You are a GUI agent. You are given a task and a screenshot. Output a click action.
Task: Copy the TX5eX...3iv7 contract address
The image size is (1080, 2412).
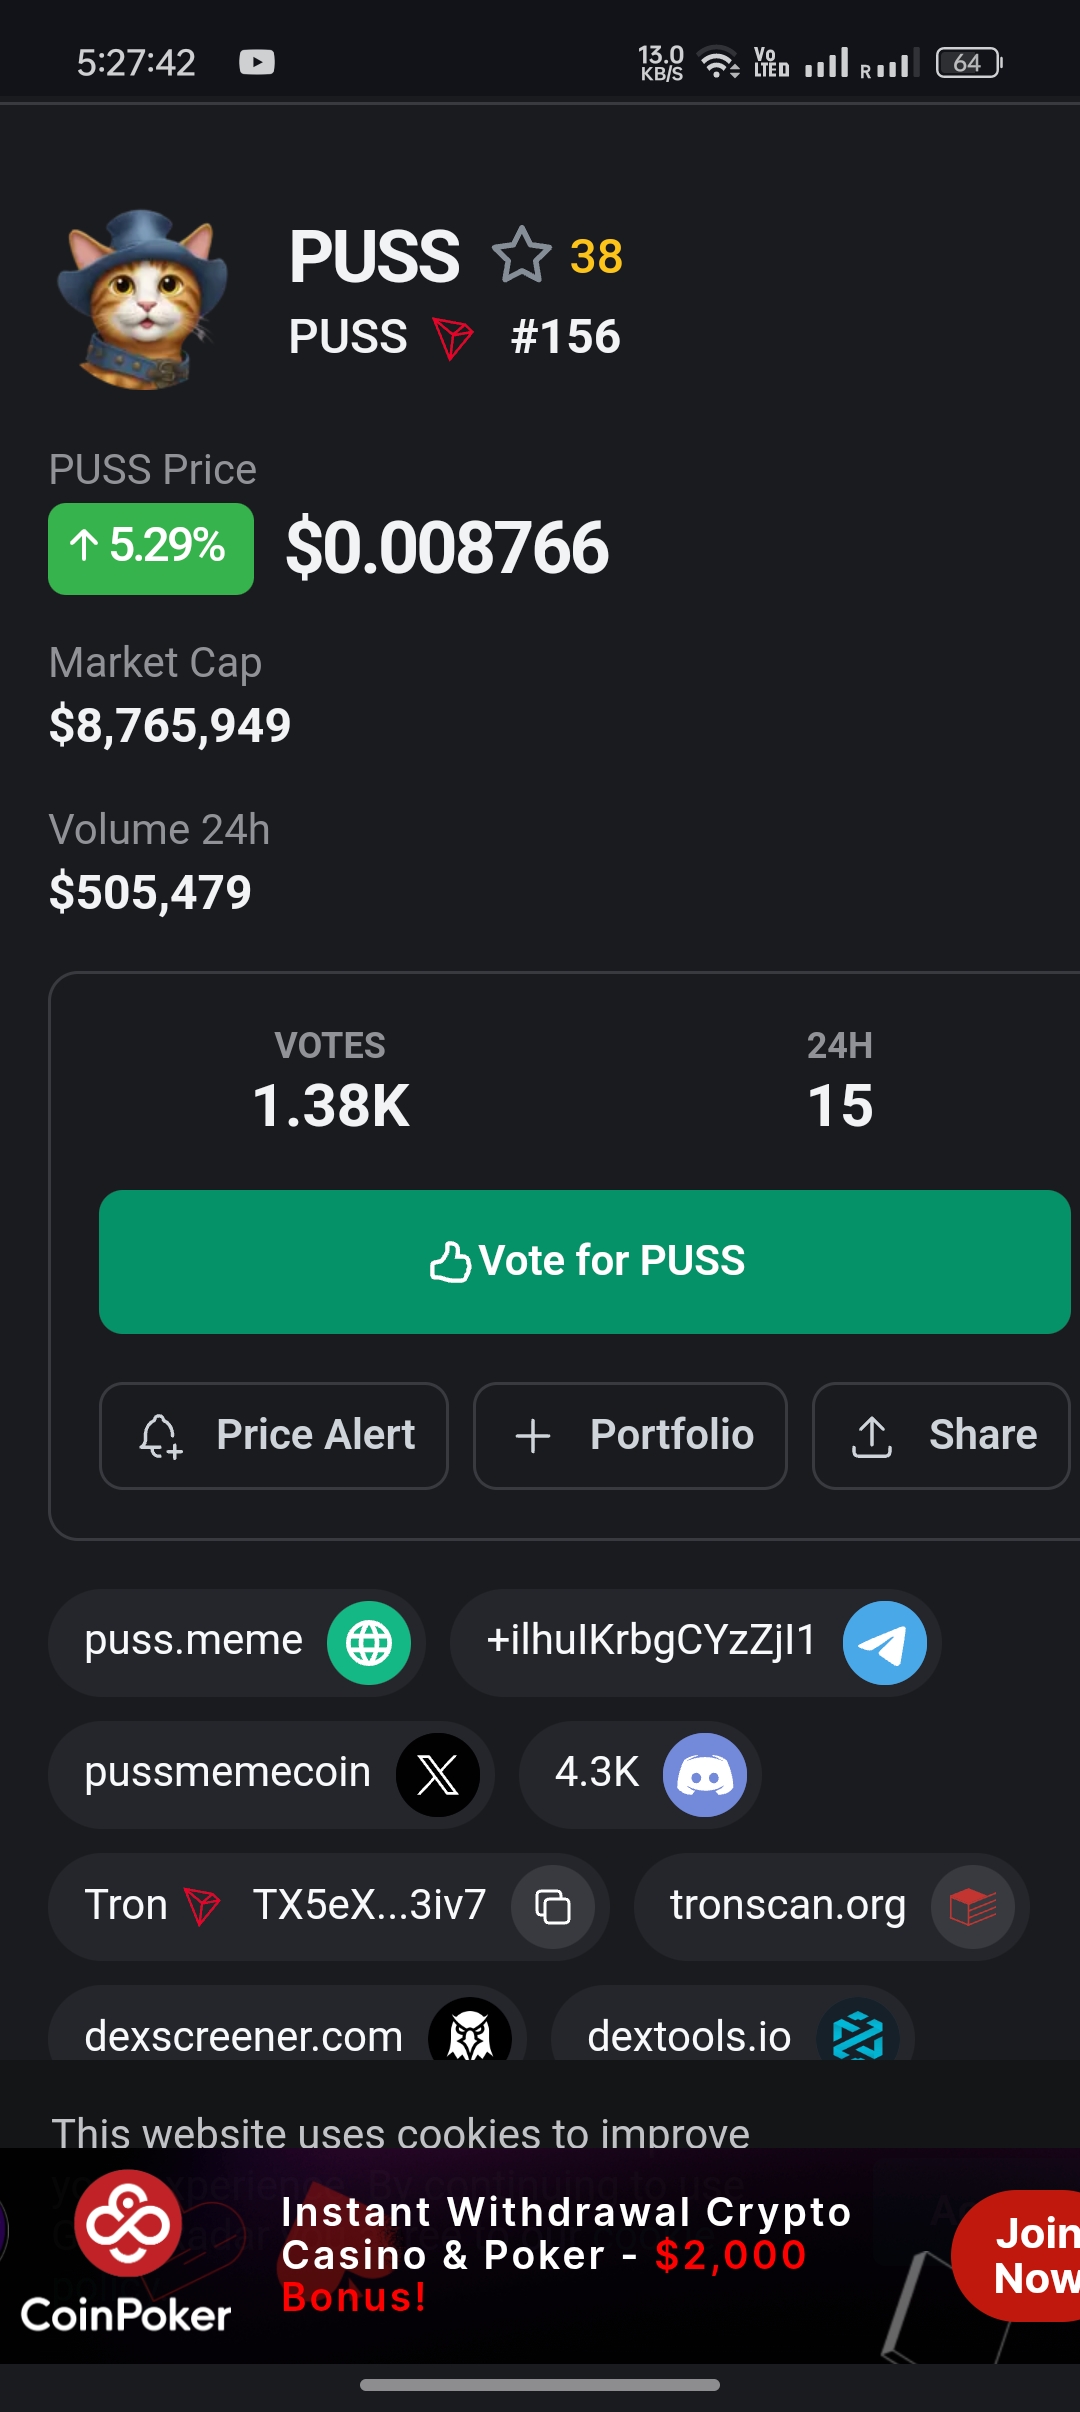coord(553,1907)
